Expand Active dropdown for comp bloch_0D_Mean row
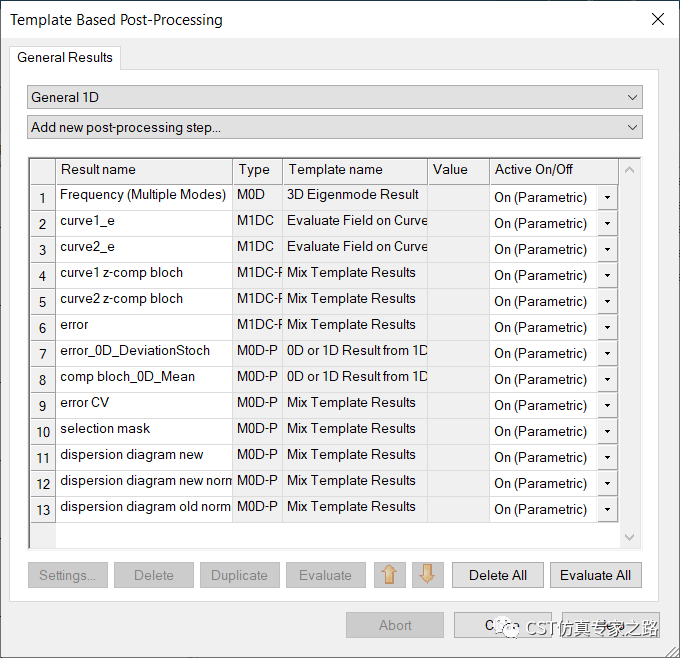 pos(607,380)
